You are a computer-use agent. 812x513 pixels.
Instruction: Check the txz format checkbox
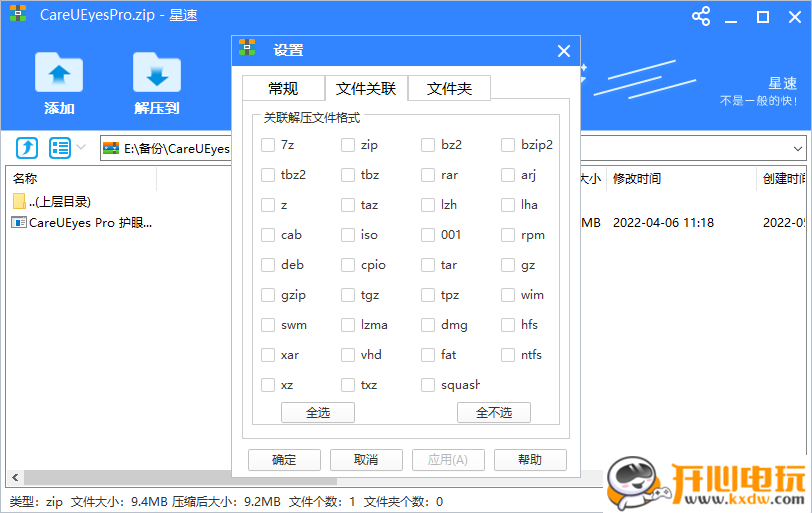coord(348,385)
